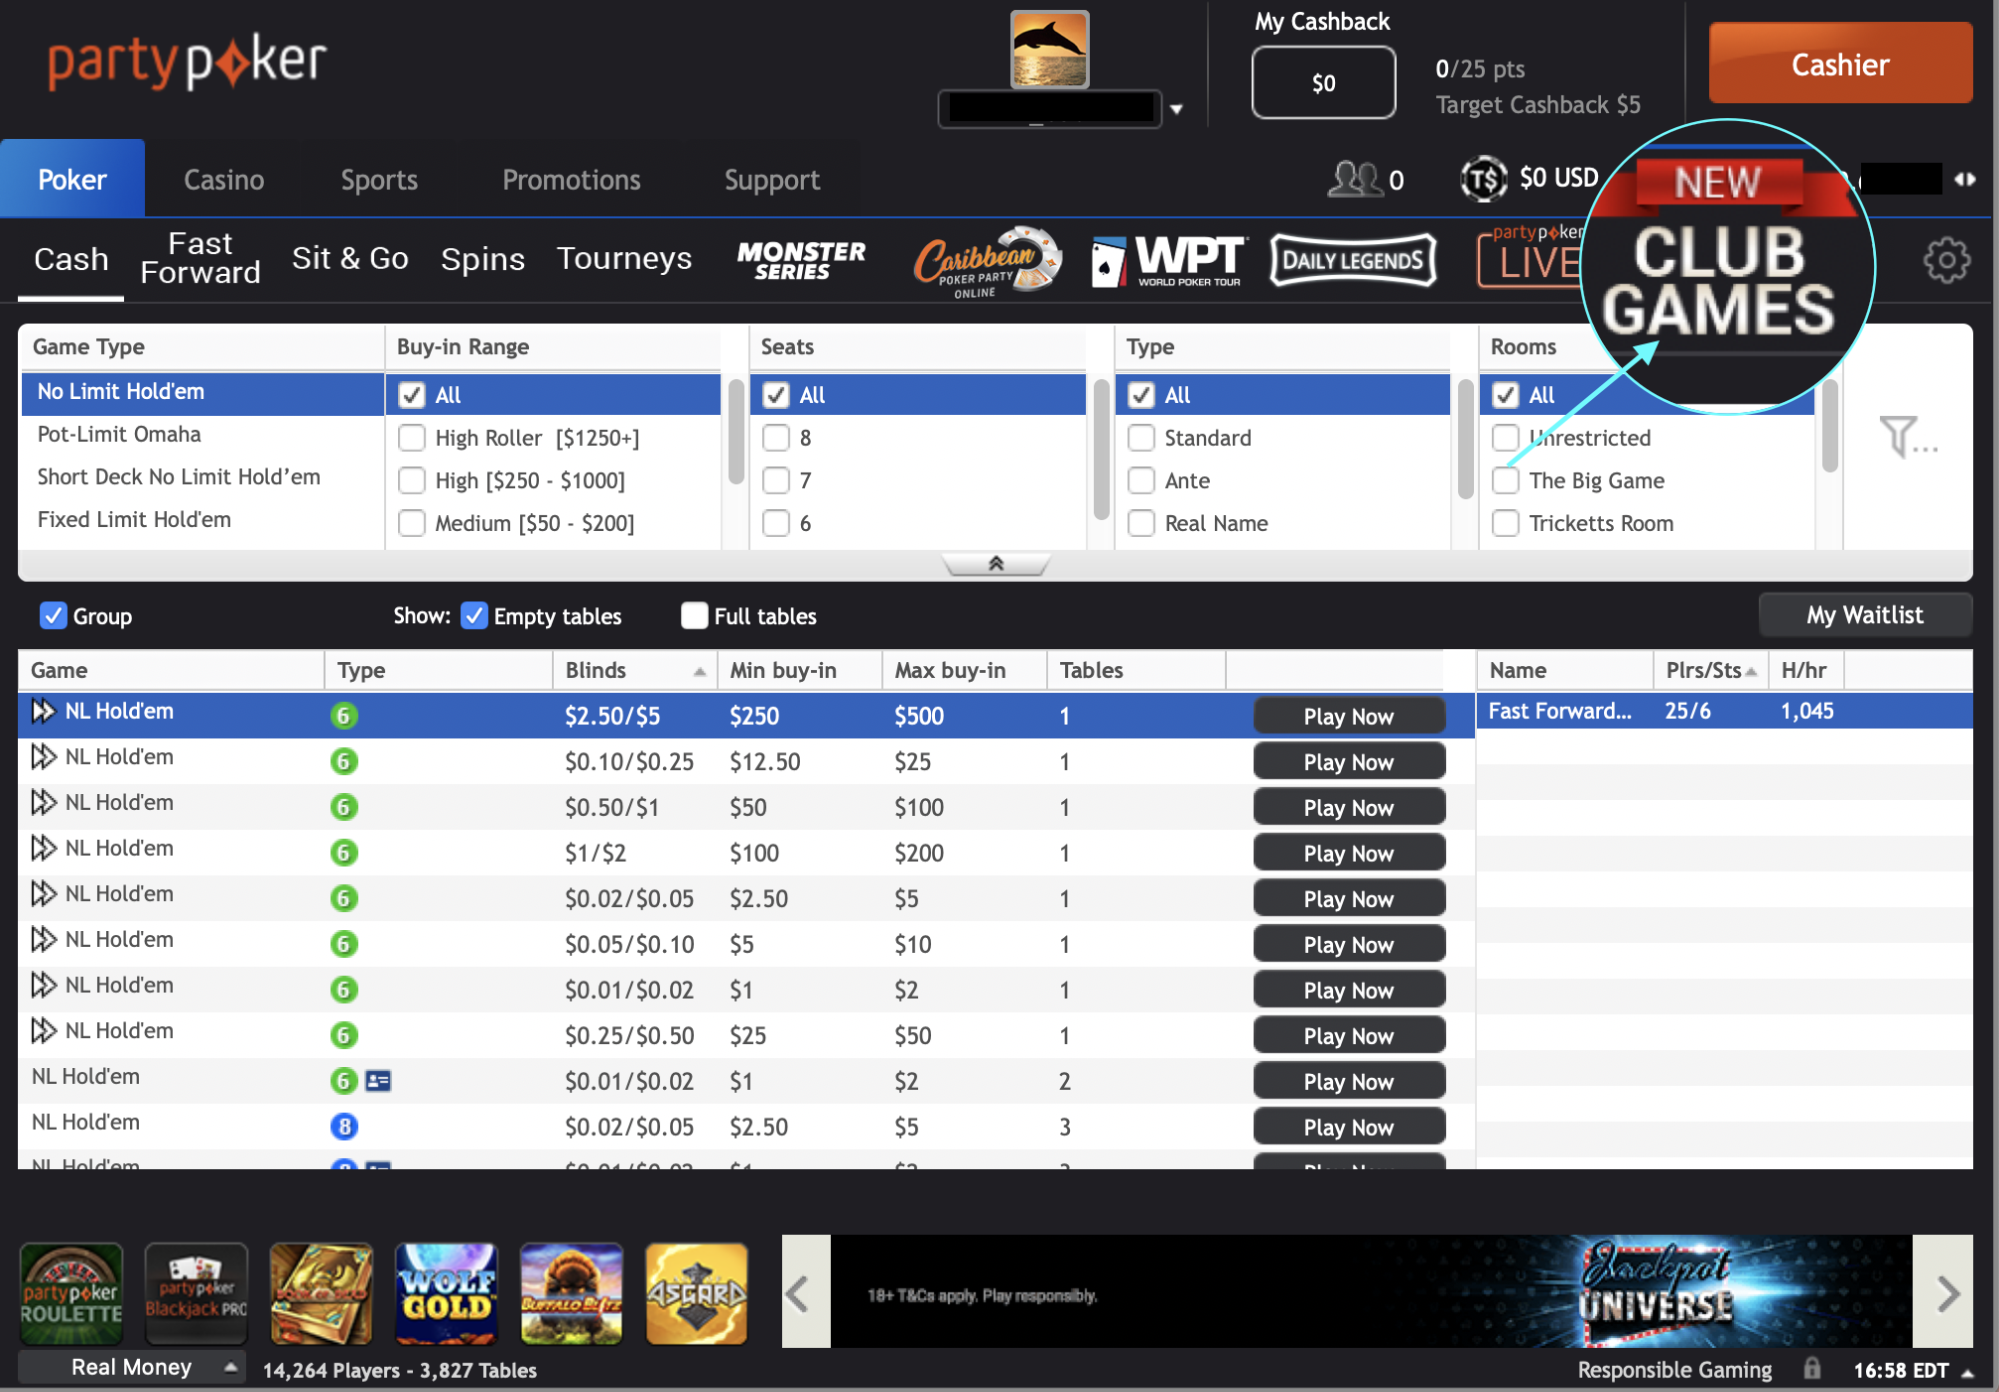The height and width of the screenshot is (1392, 1999).
Task: Open the settings gear icon
Action: pyautogui.click(x=1946, y=261)
